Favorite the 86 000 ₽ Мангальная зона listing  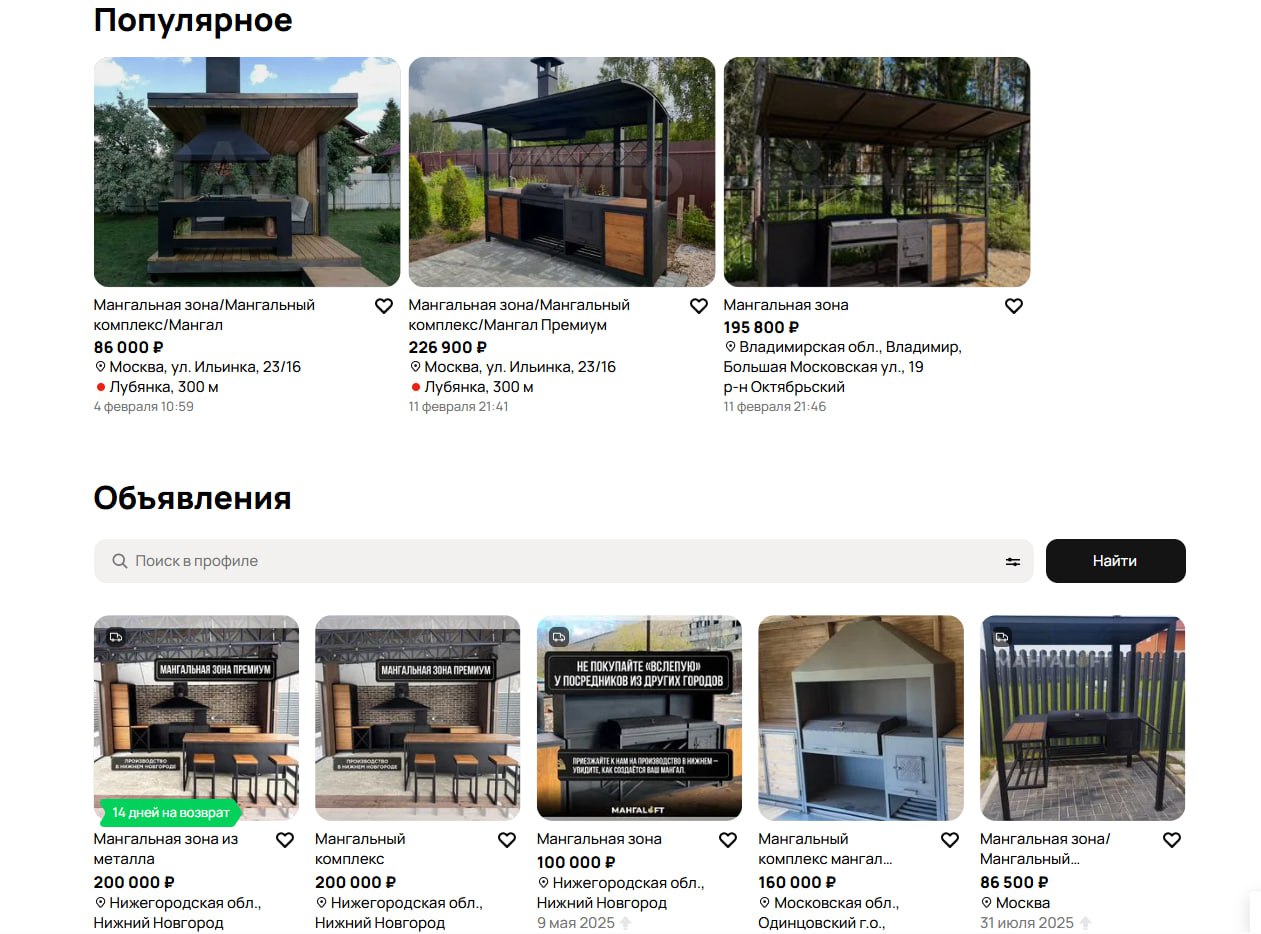[384, 306]
